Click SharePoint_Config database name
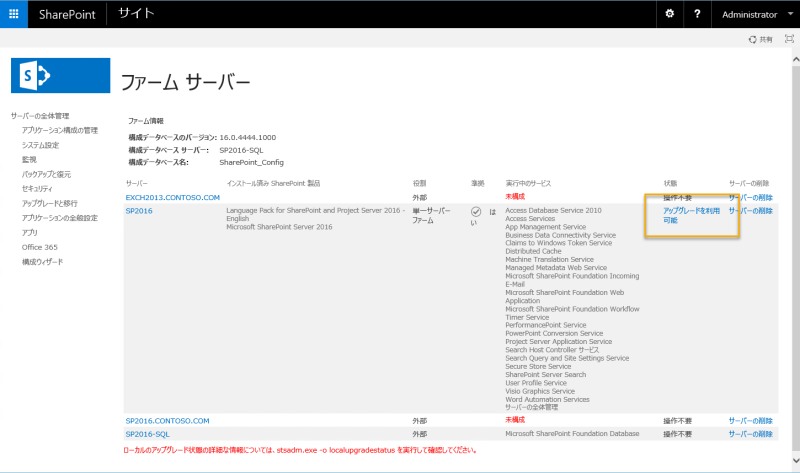The image size is (800, 473). tap(252, 162)
